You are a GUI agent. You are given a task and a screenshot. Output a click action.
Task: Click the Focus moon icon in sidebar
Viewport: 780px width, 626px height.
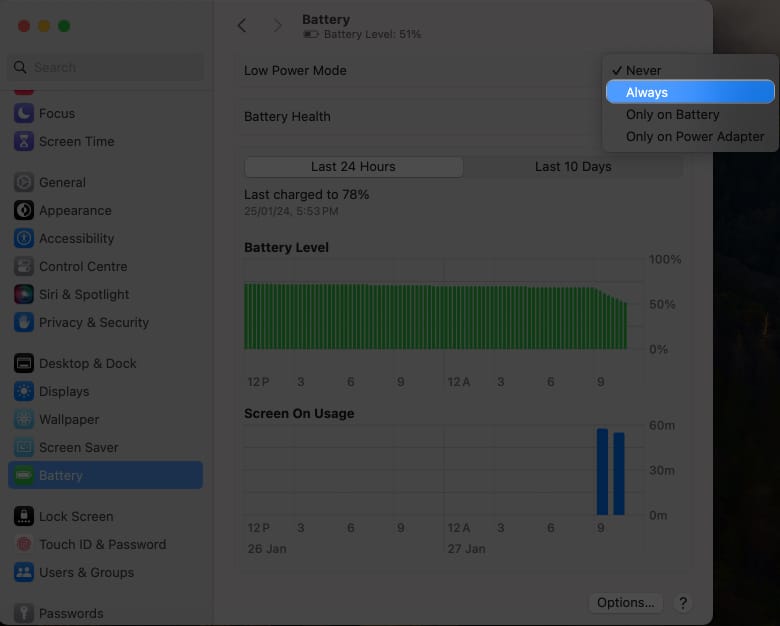pos(24,113)
